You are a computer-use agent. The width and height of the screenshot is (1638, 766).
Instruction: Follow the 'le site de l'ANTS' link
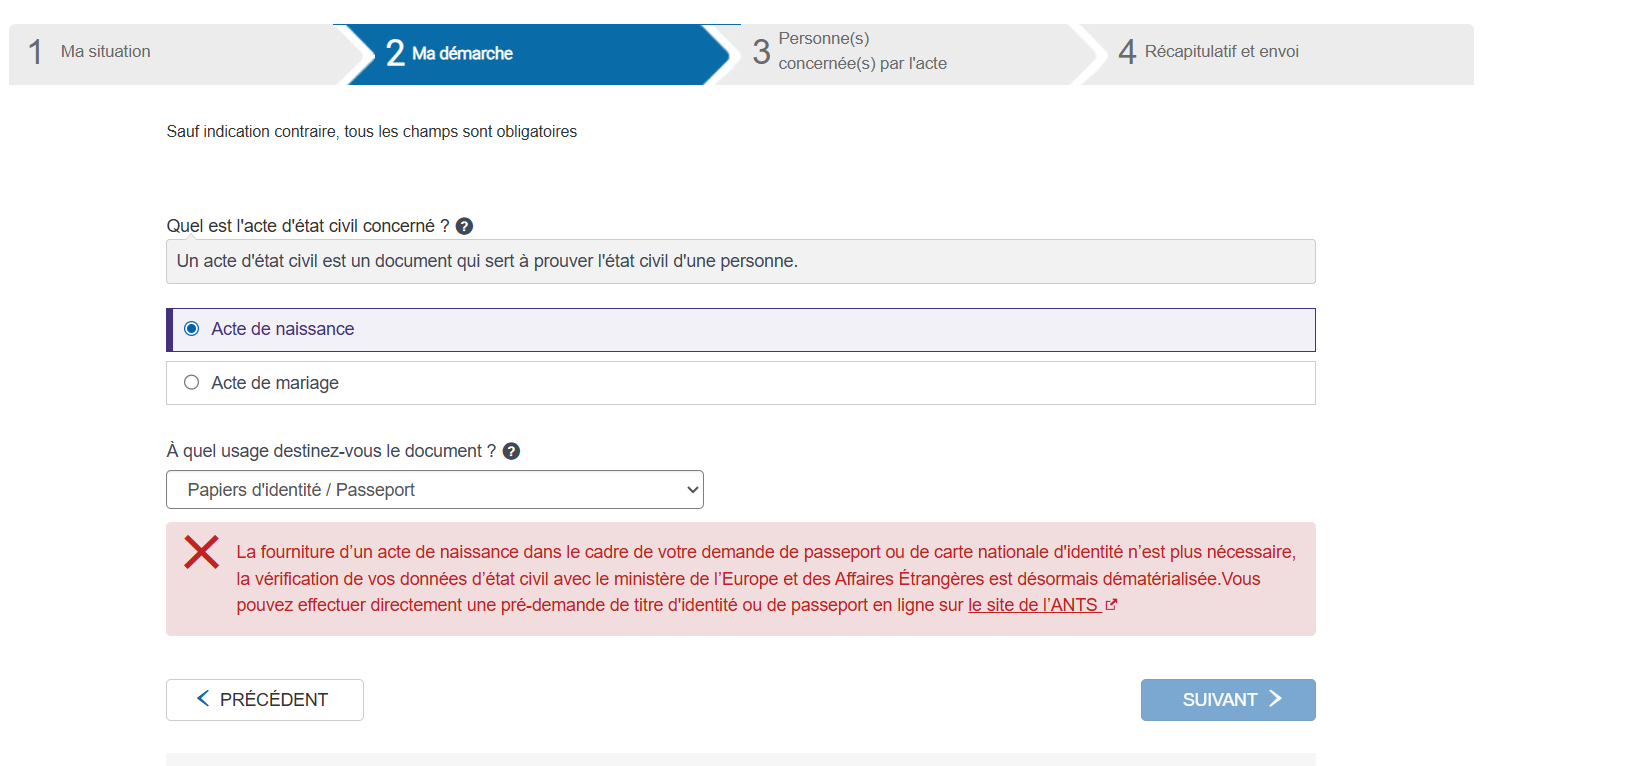click(x=1033, y=605)
